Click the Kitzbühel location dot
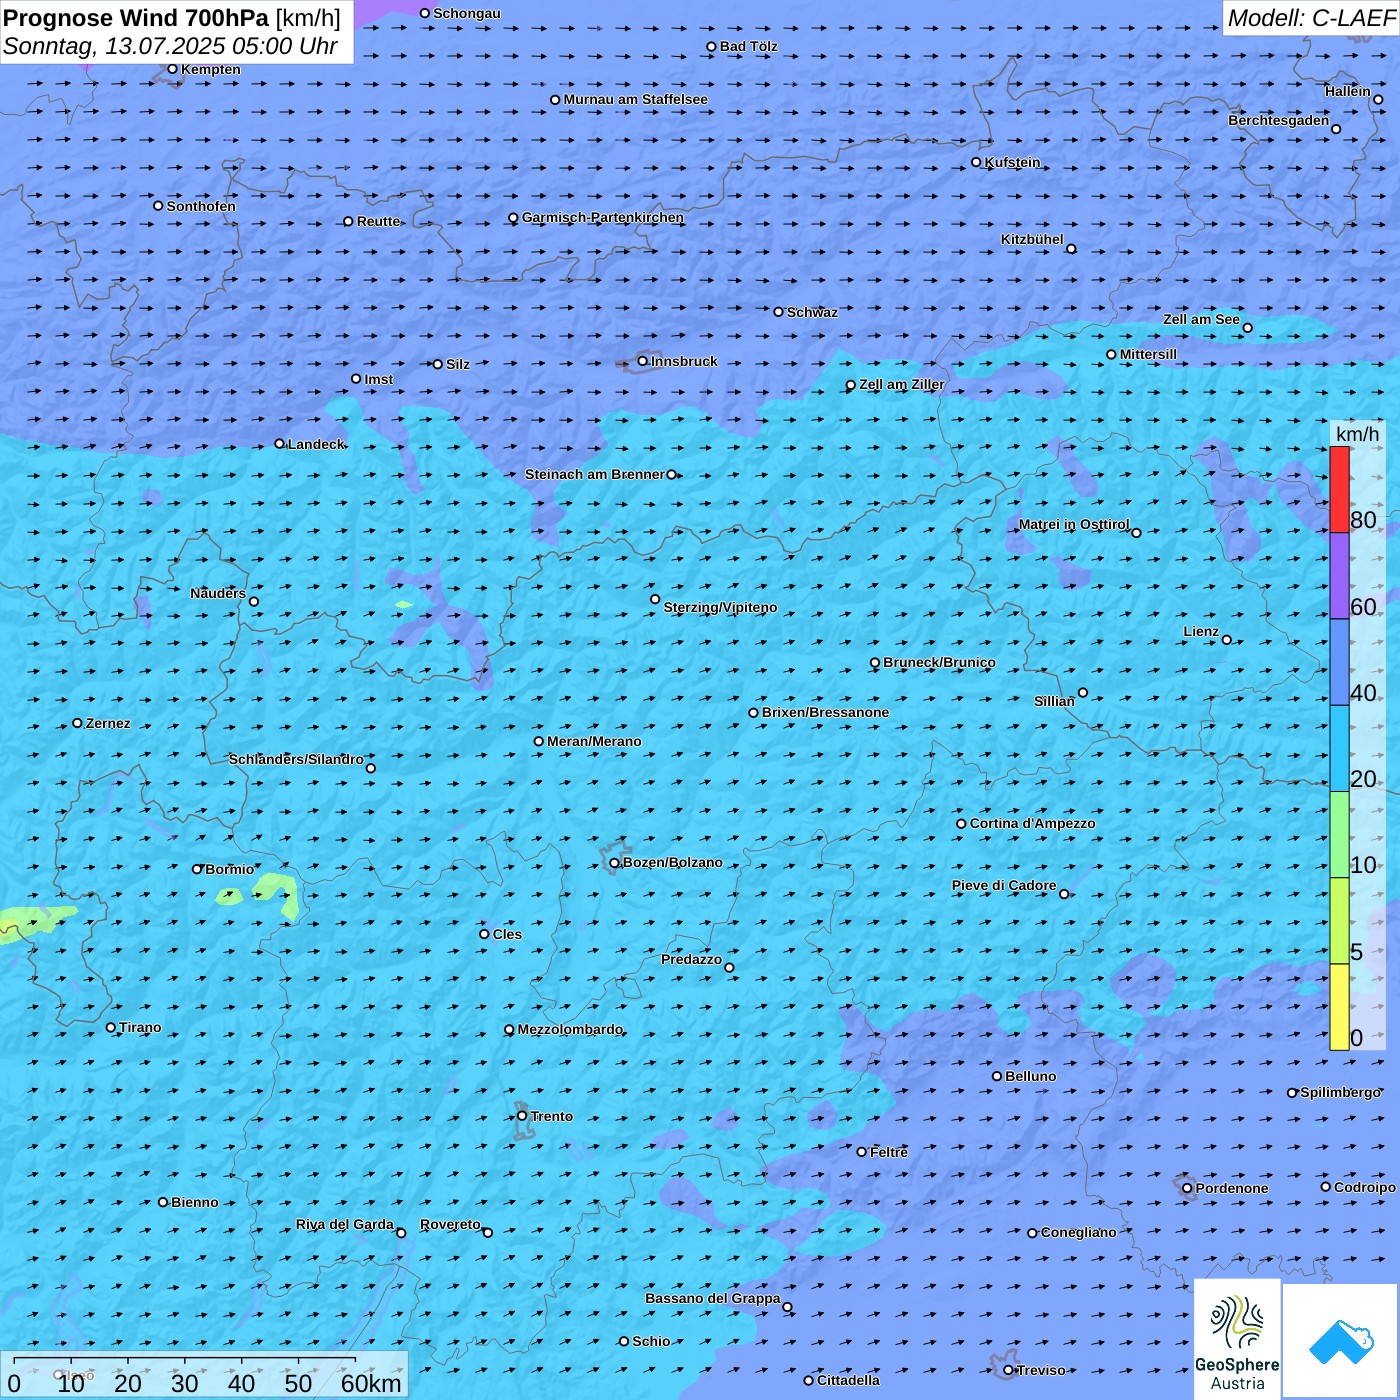The image size is (1400, 1400). (x=1071, y=249)
